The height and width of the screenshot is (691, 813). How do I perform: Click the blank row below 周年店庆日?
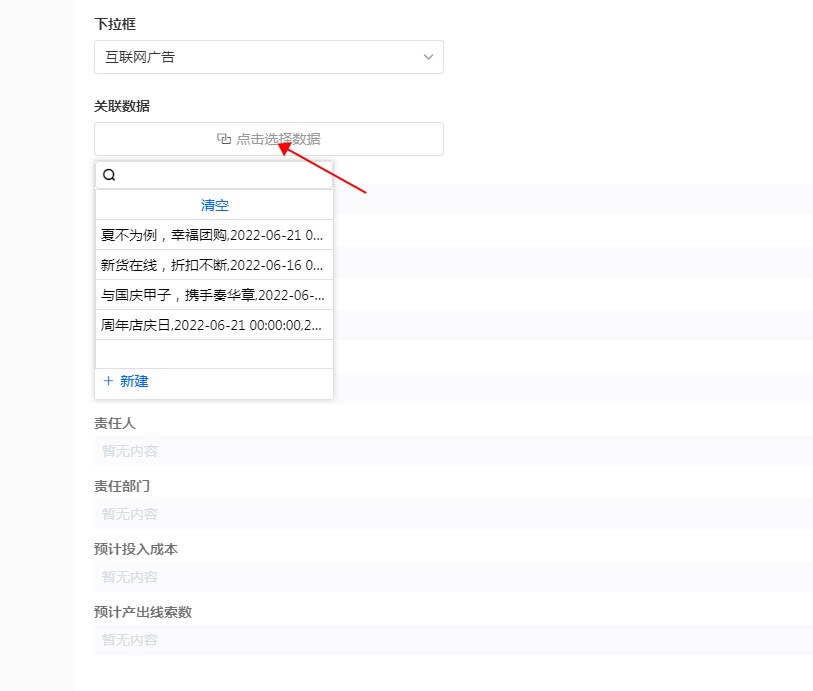[213, 354]
